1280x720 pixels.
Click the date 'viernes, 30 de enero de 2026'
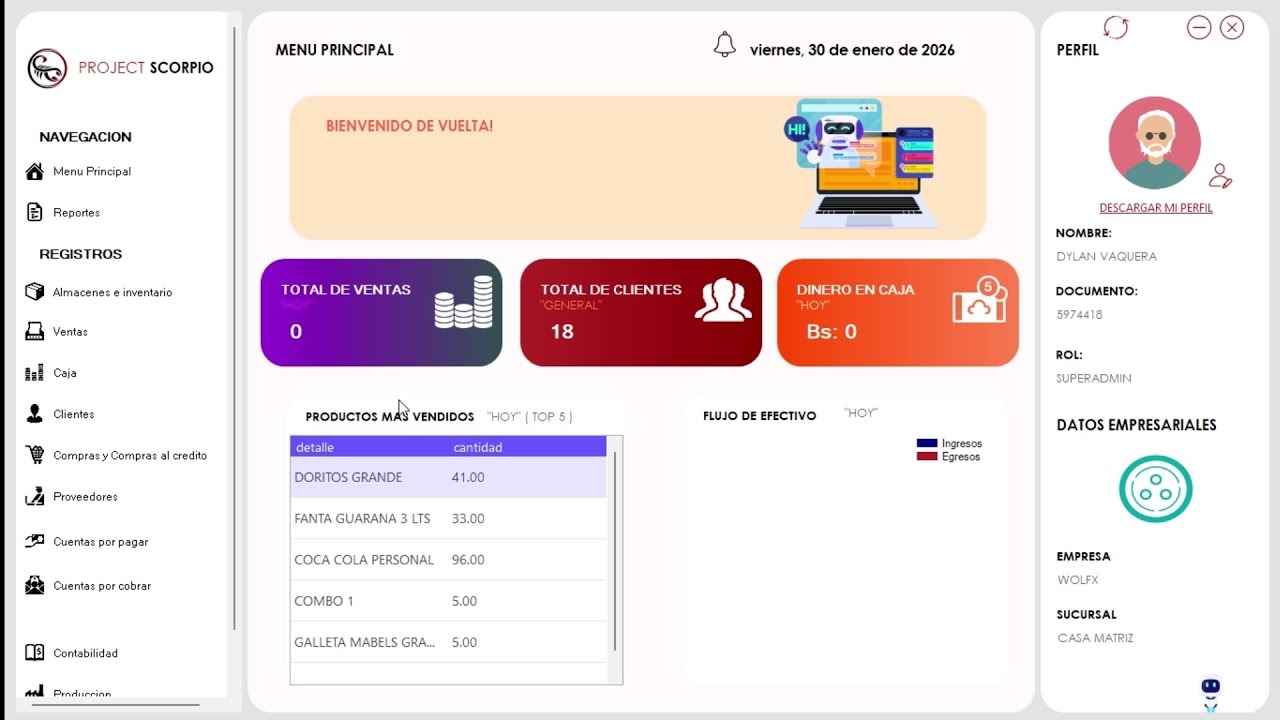[x=852, y=50]
